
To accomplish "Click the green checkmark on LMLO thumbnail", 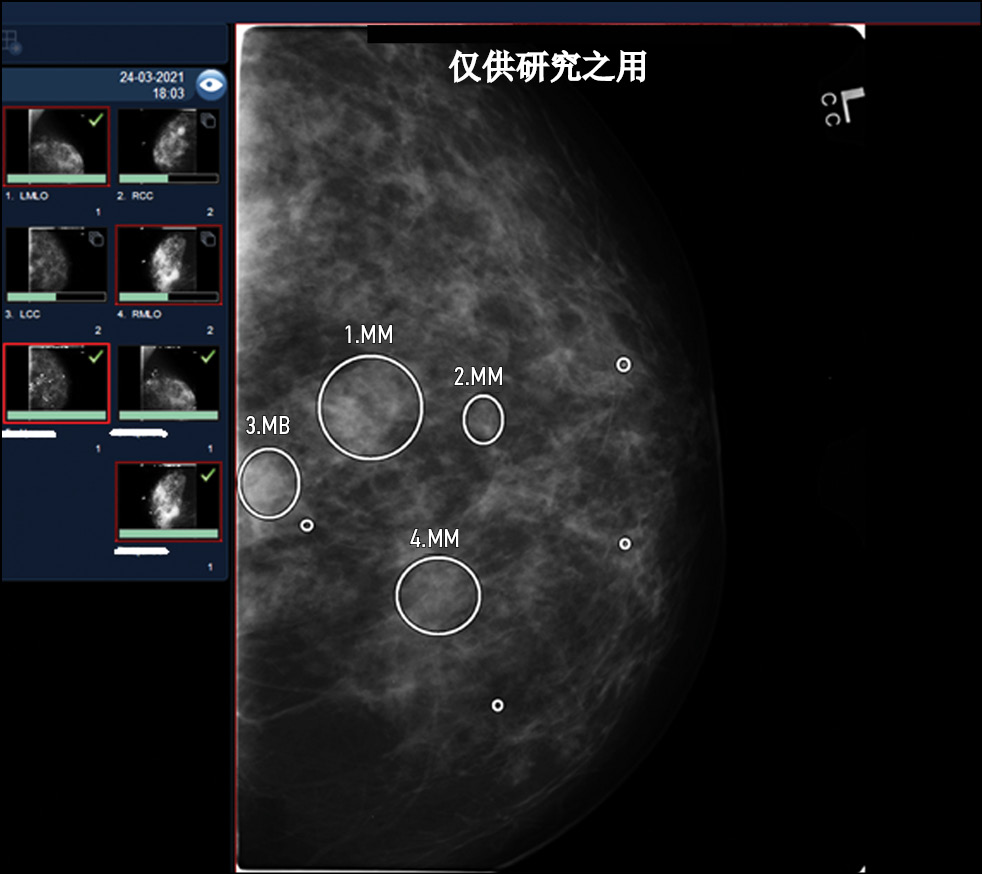I will [95, 120].
